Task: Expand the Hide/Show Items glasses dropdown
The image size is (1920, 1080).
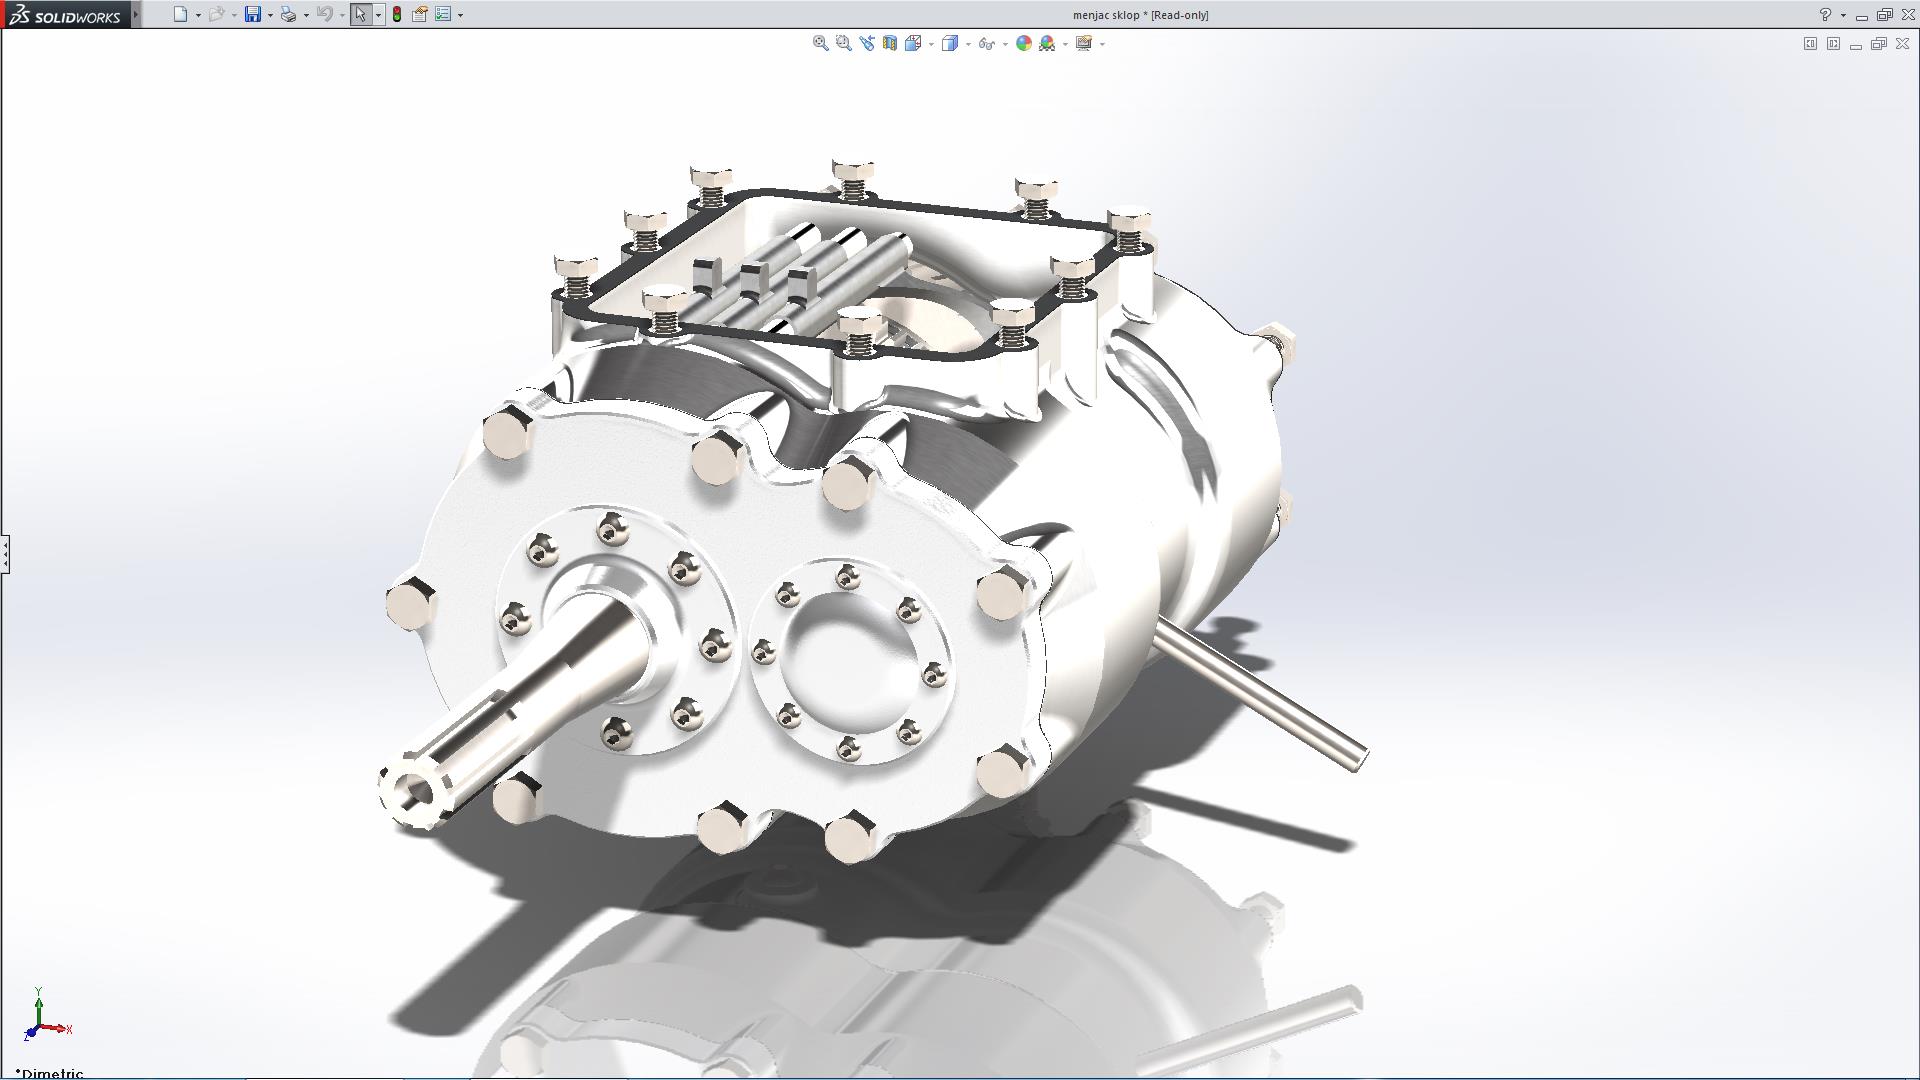Action: pyautogui.click(x=1005, y=44)
